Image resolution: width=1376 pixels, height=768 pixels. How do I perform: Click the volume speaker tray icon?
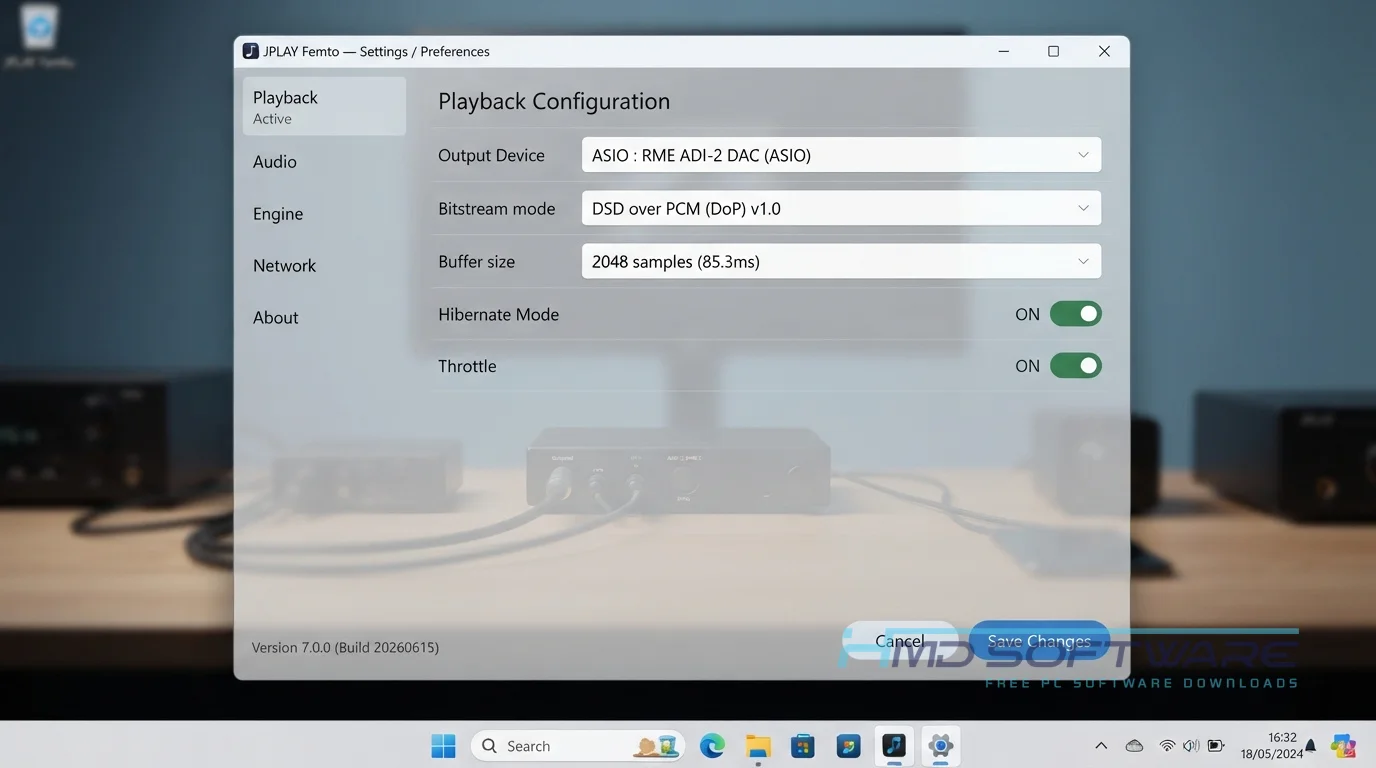[1191, 746]
